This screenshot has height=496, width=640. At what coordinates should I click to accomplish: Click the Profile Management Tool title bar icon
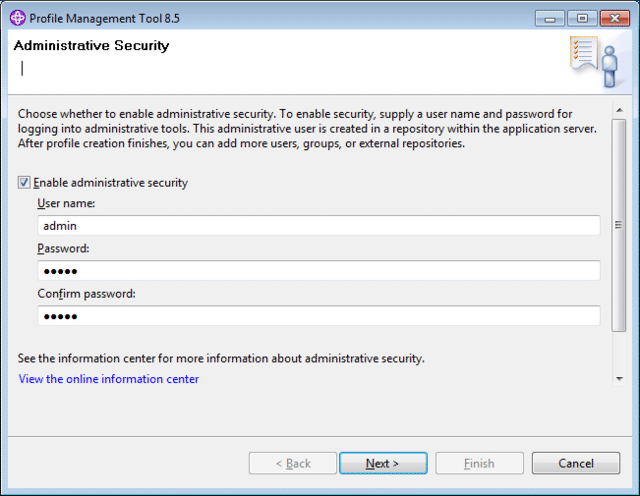click(17, 17)
